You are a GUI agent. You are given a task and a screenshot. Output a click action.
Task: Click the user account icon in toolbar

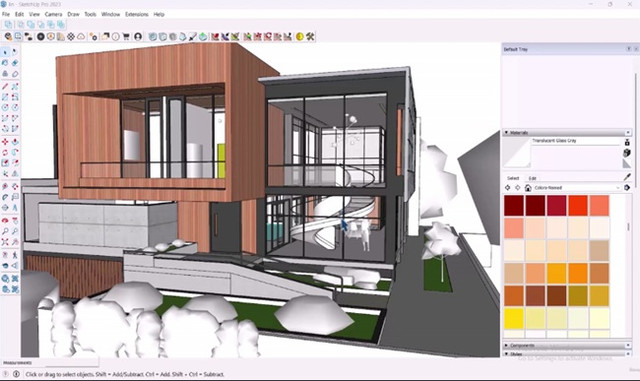click(x=138, y=37)
